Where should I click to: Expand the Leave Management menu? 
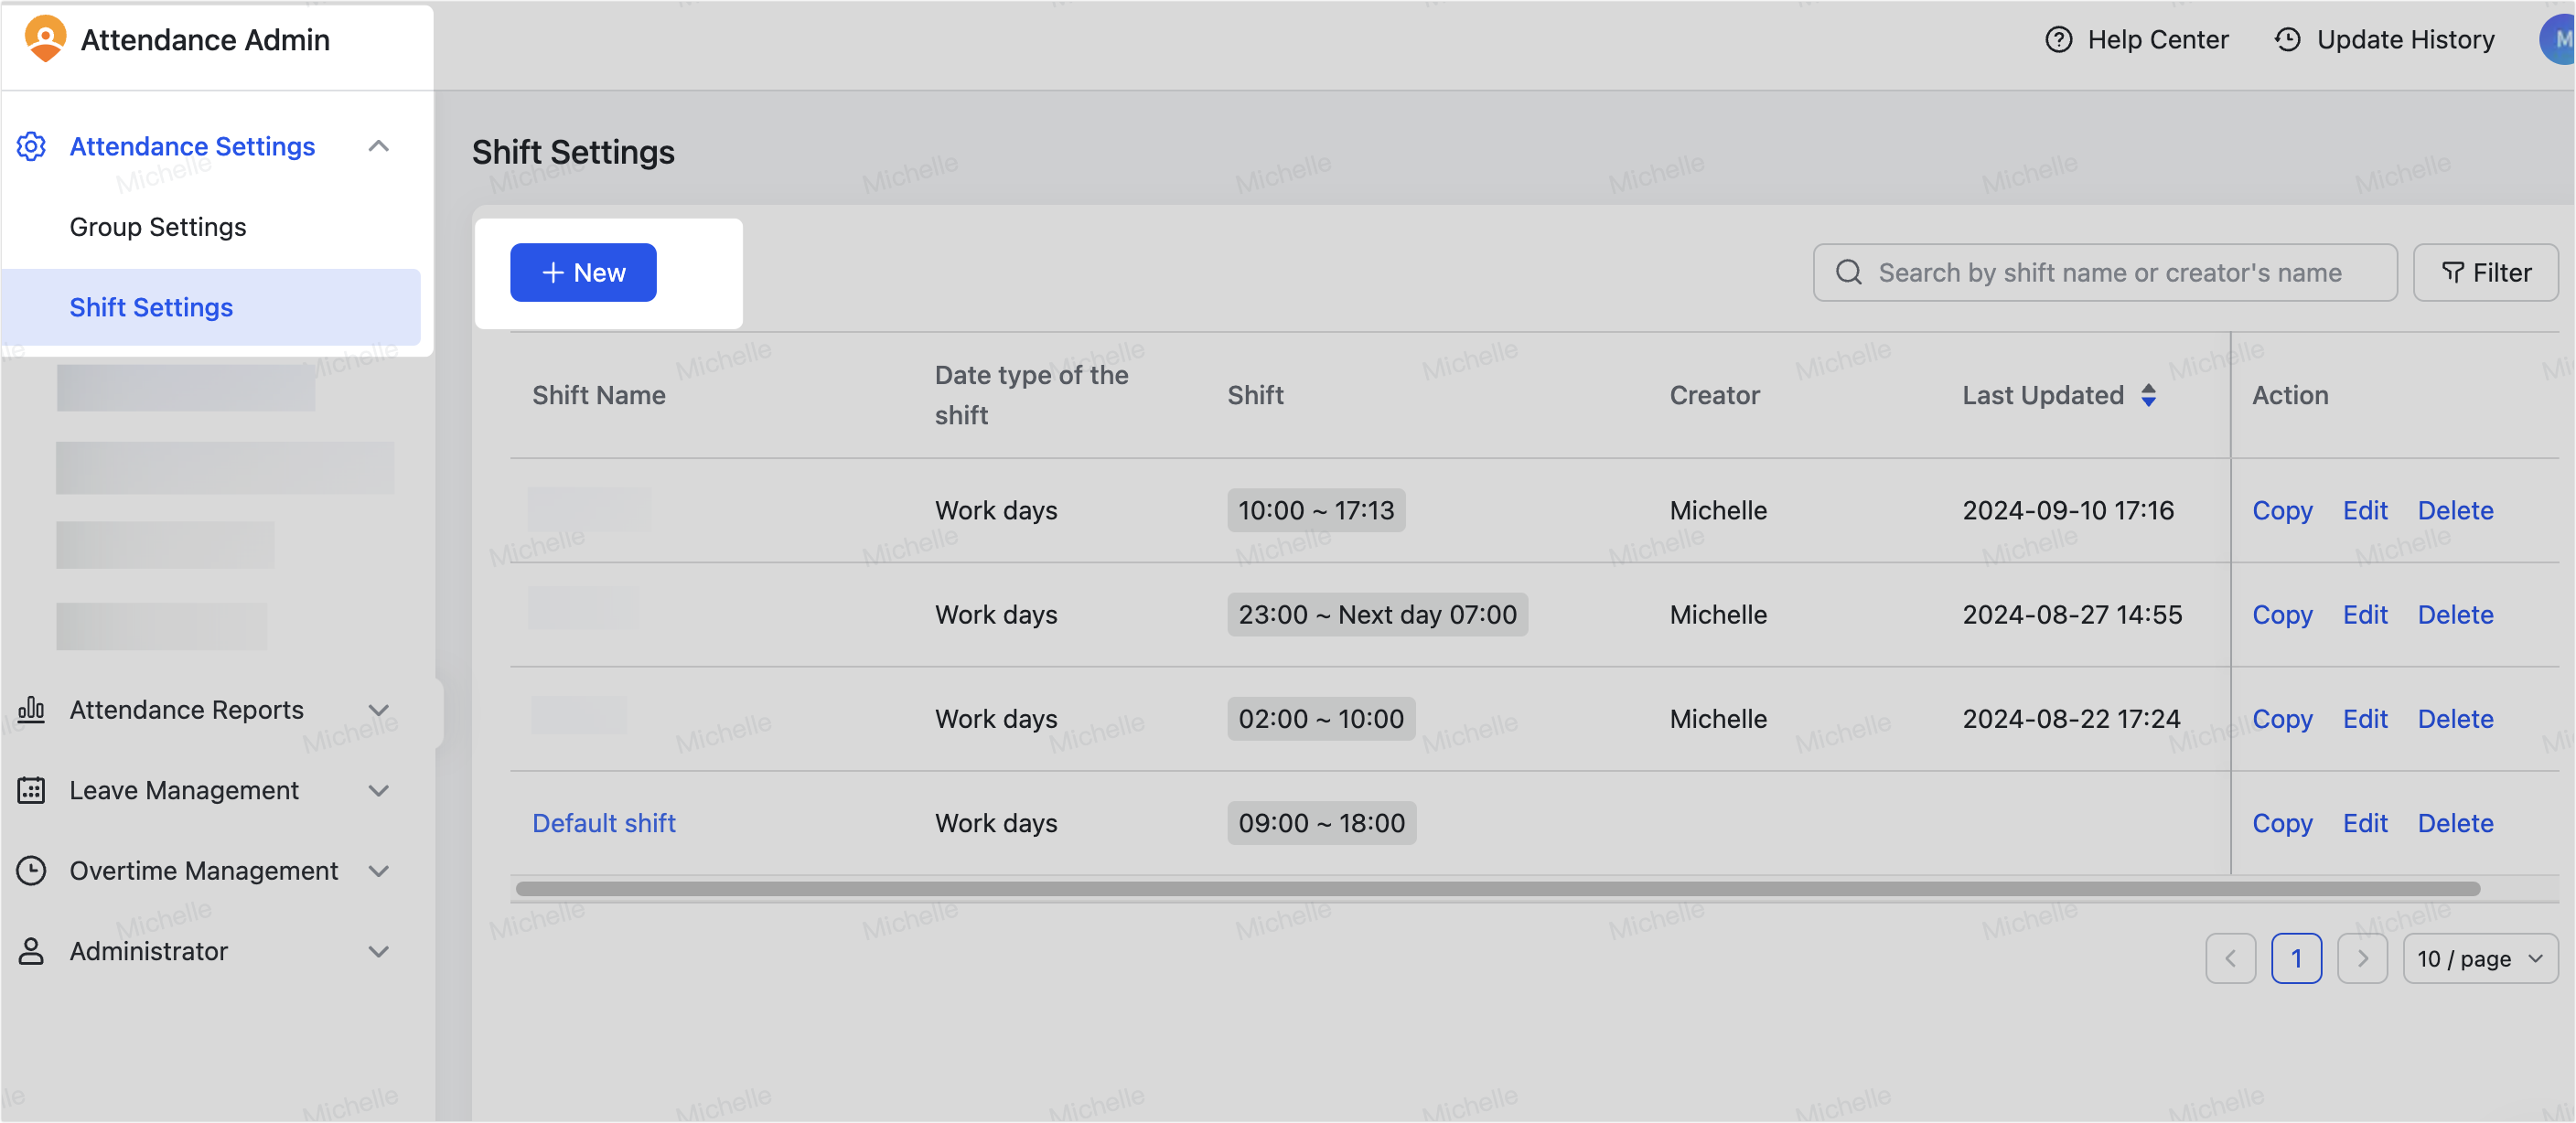pos(379,790)
